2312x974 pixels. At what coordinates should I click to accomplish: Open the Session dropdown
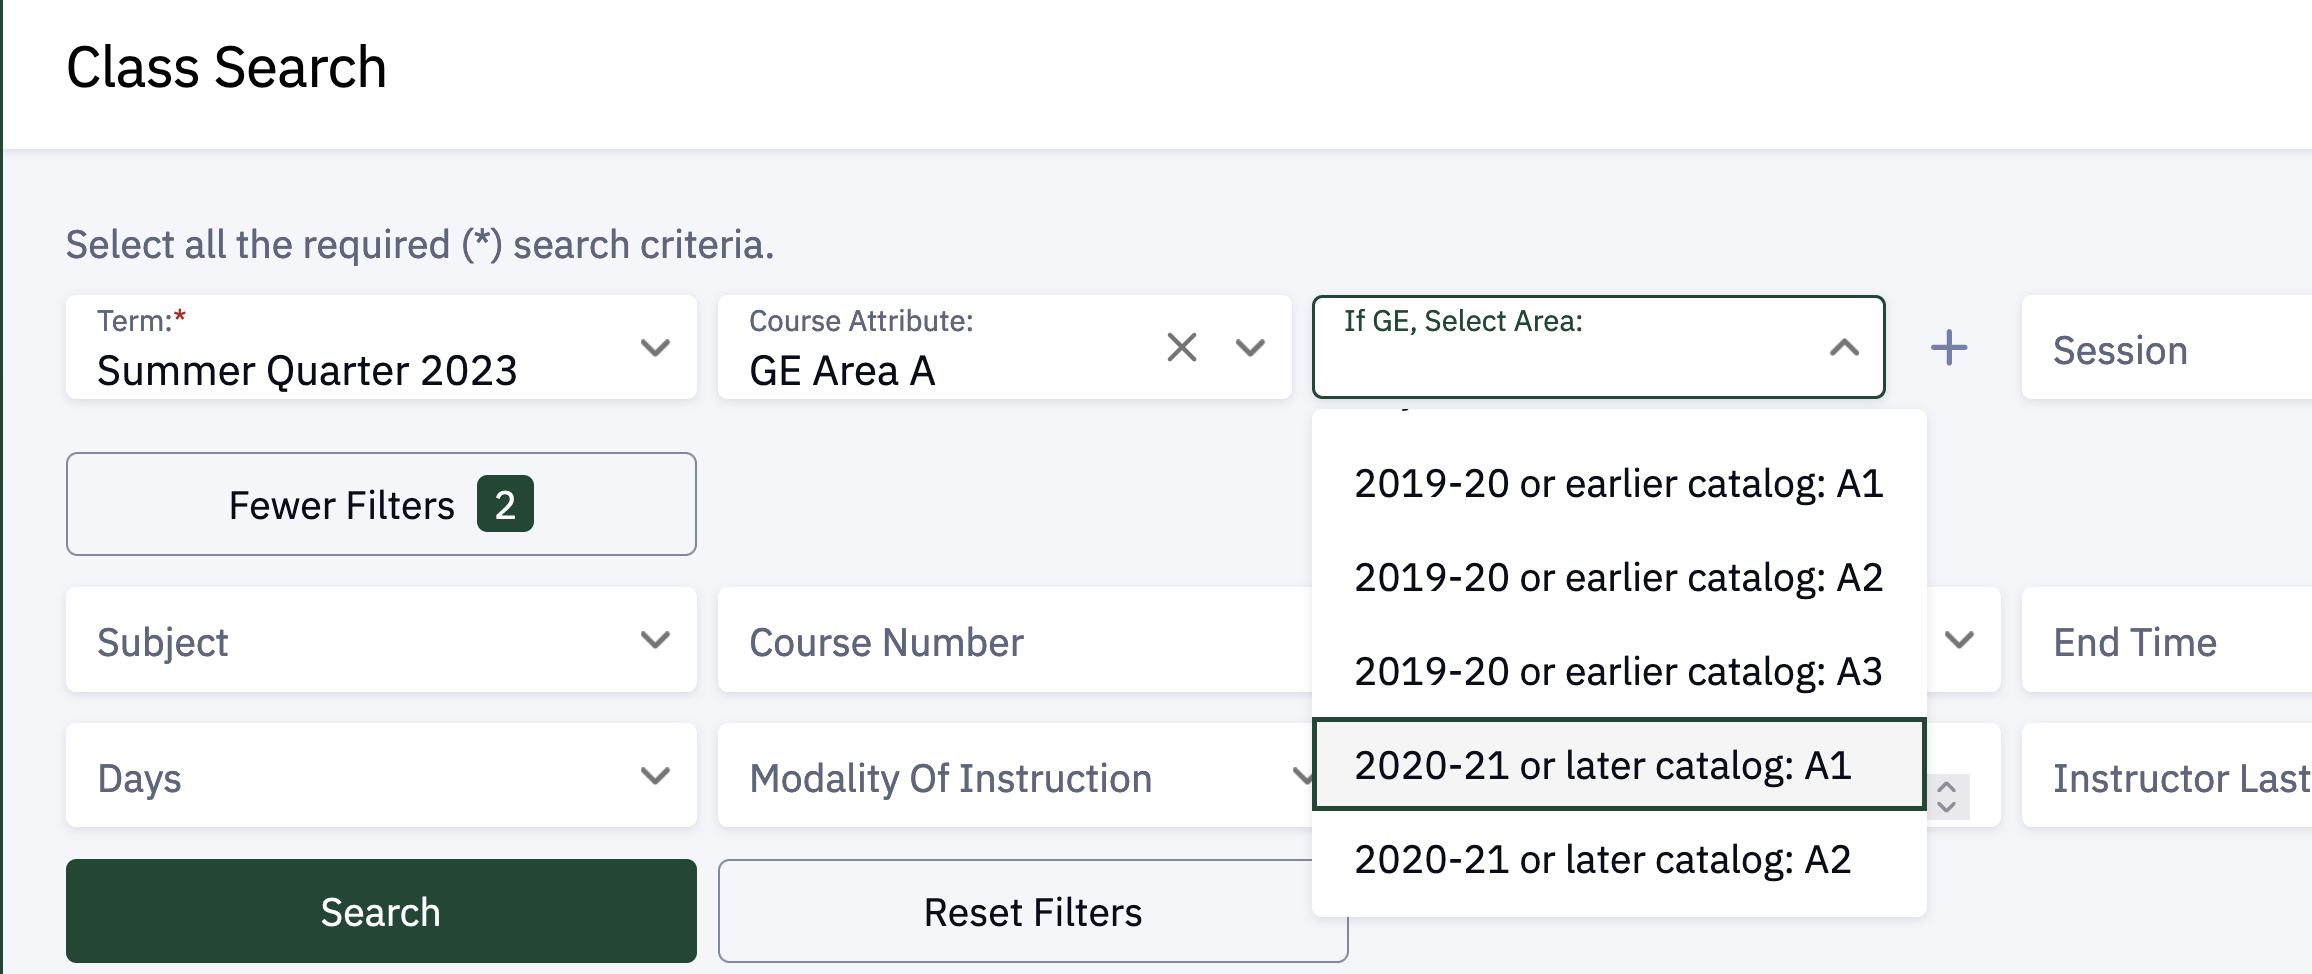[x=2160, y=350]
